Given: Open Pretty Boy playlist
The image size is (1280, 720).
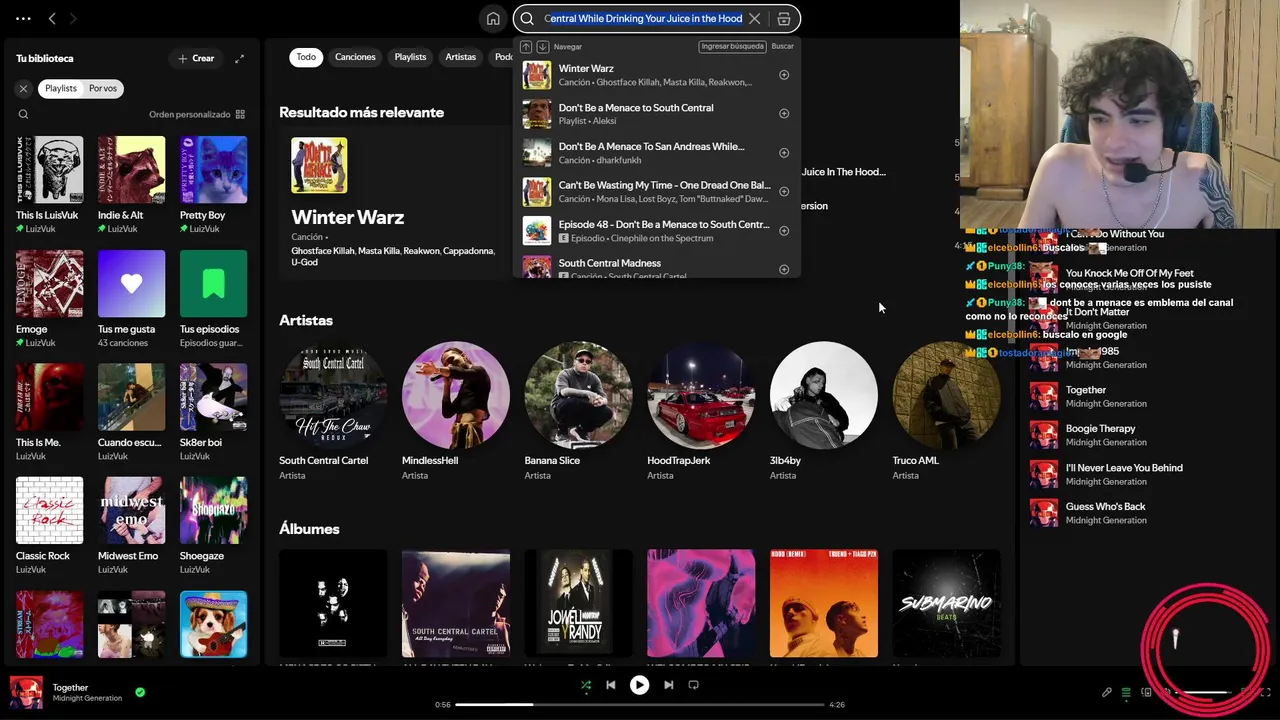Looking at the screenshot, I should (x=213, y=185).
